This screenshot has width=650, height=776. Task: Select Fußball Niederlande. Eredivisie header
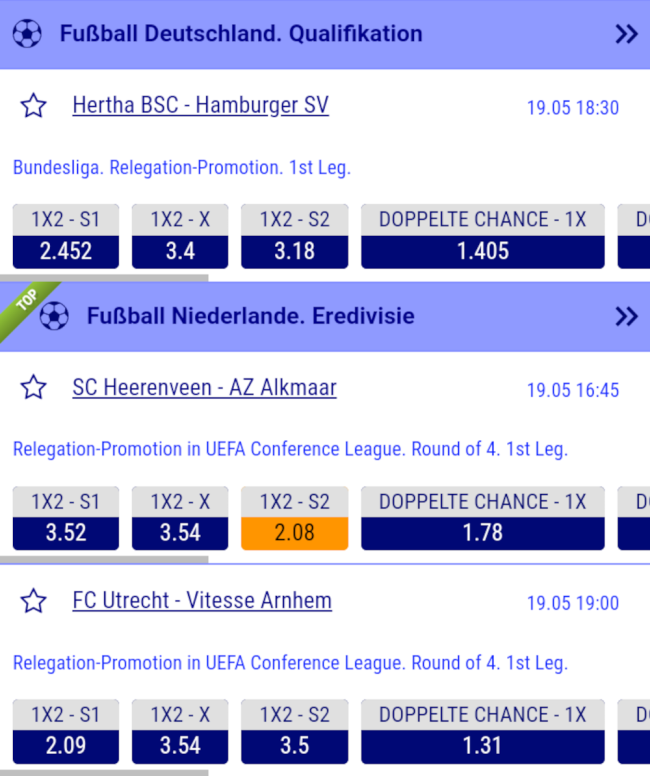point(250,316)
